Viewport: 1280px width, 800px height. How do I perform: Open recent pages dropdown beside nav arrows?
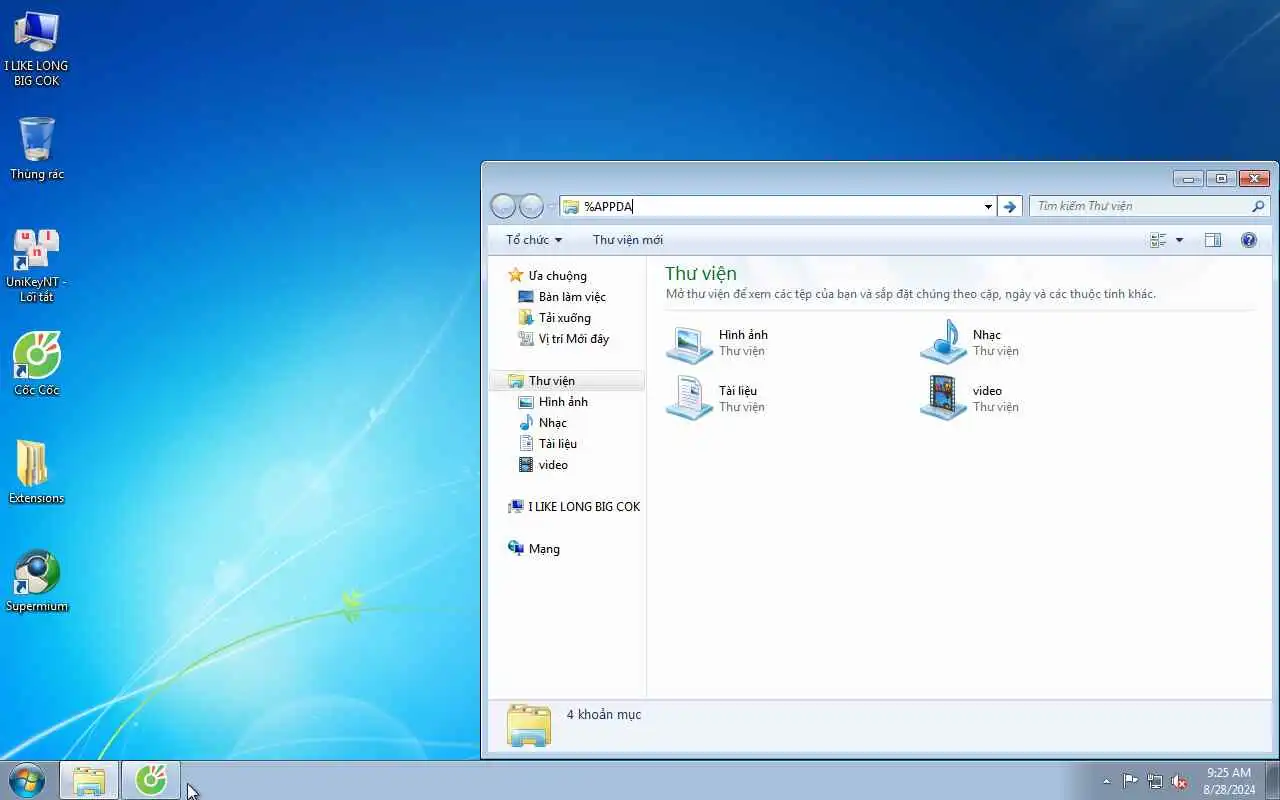coord(551,207)
